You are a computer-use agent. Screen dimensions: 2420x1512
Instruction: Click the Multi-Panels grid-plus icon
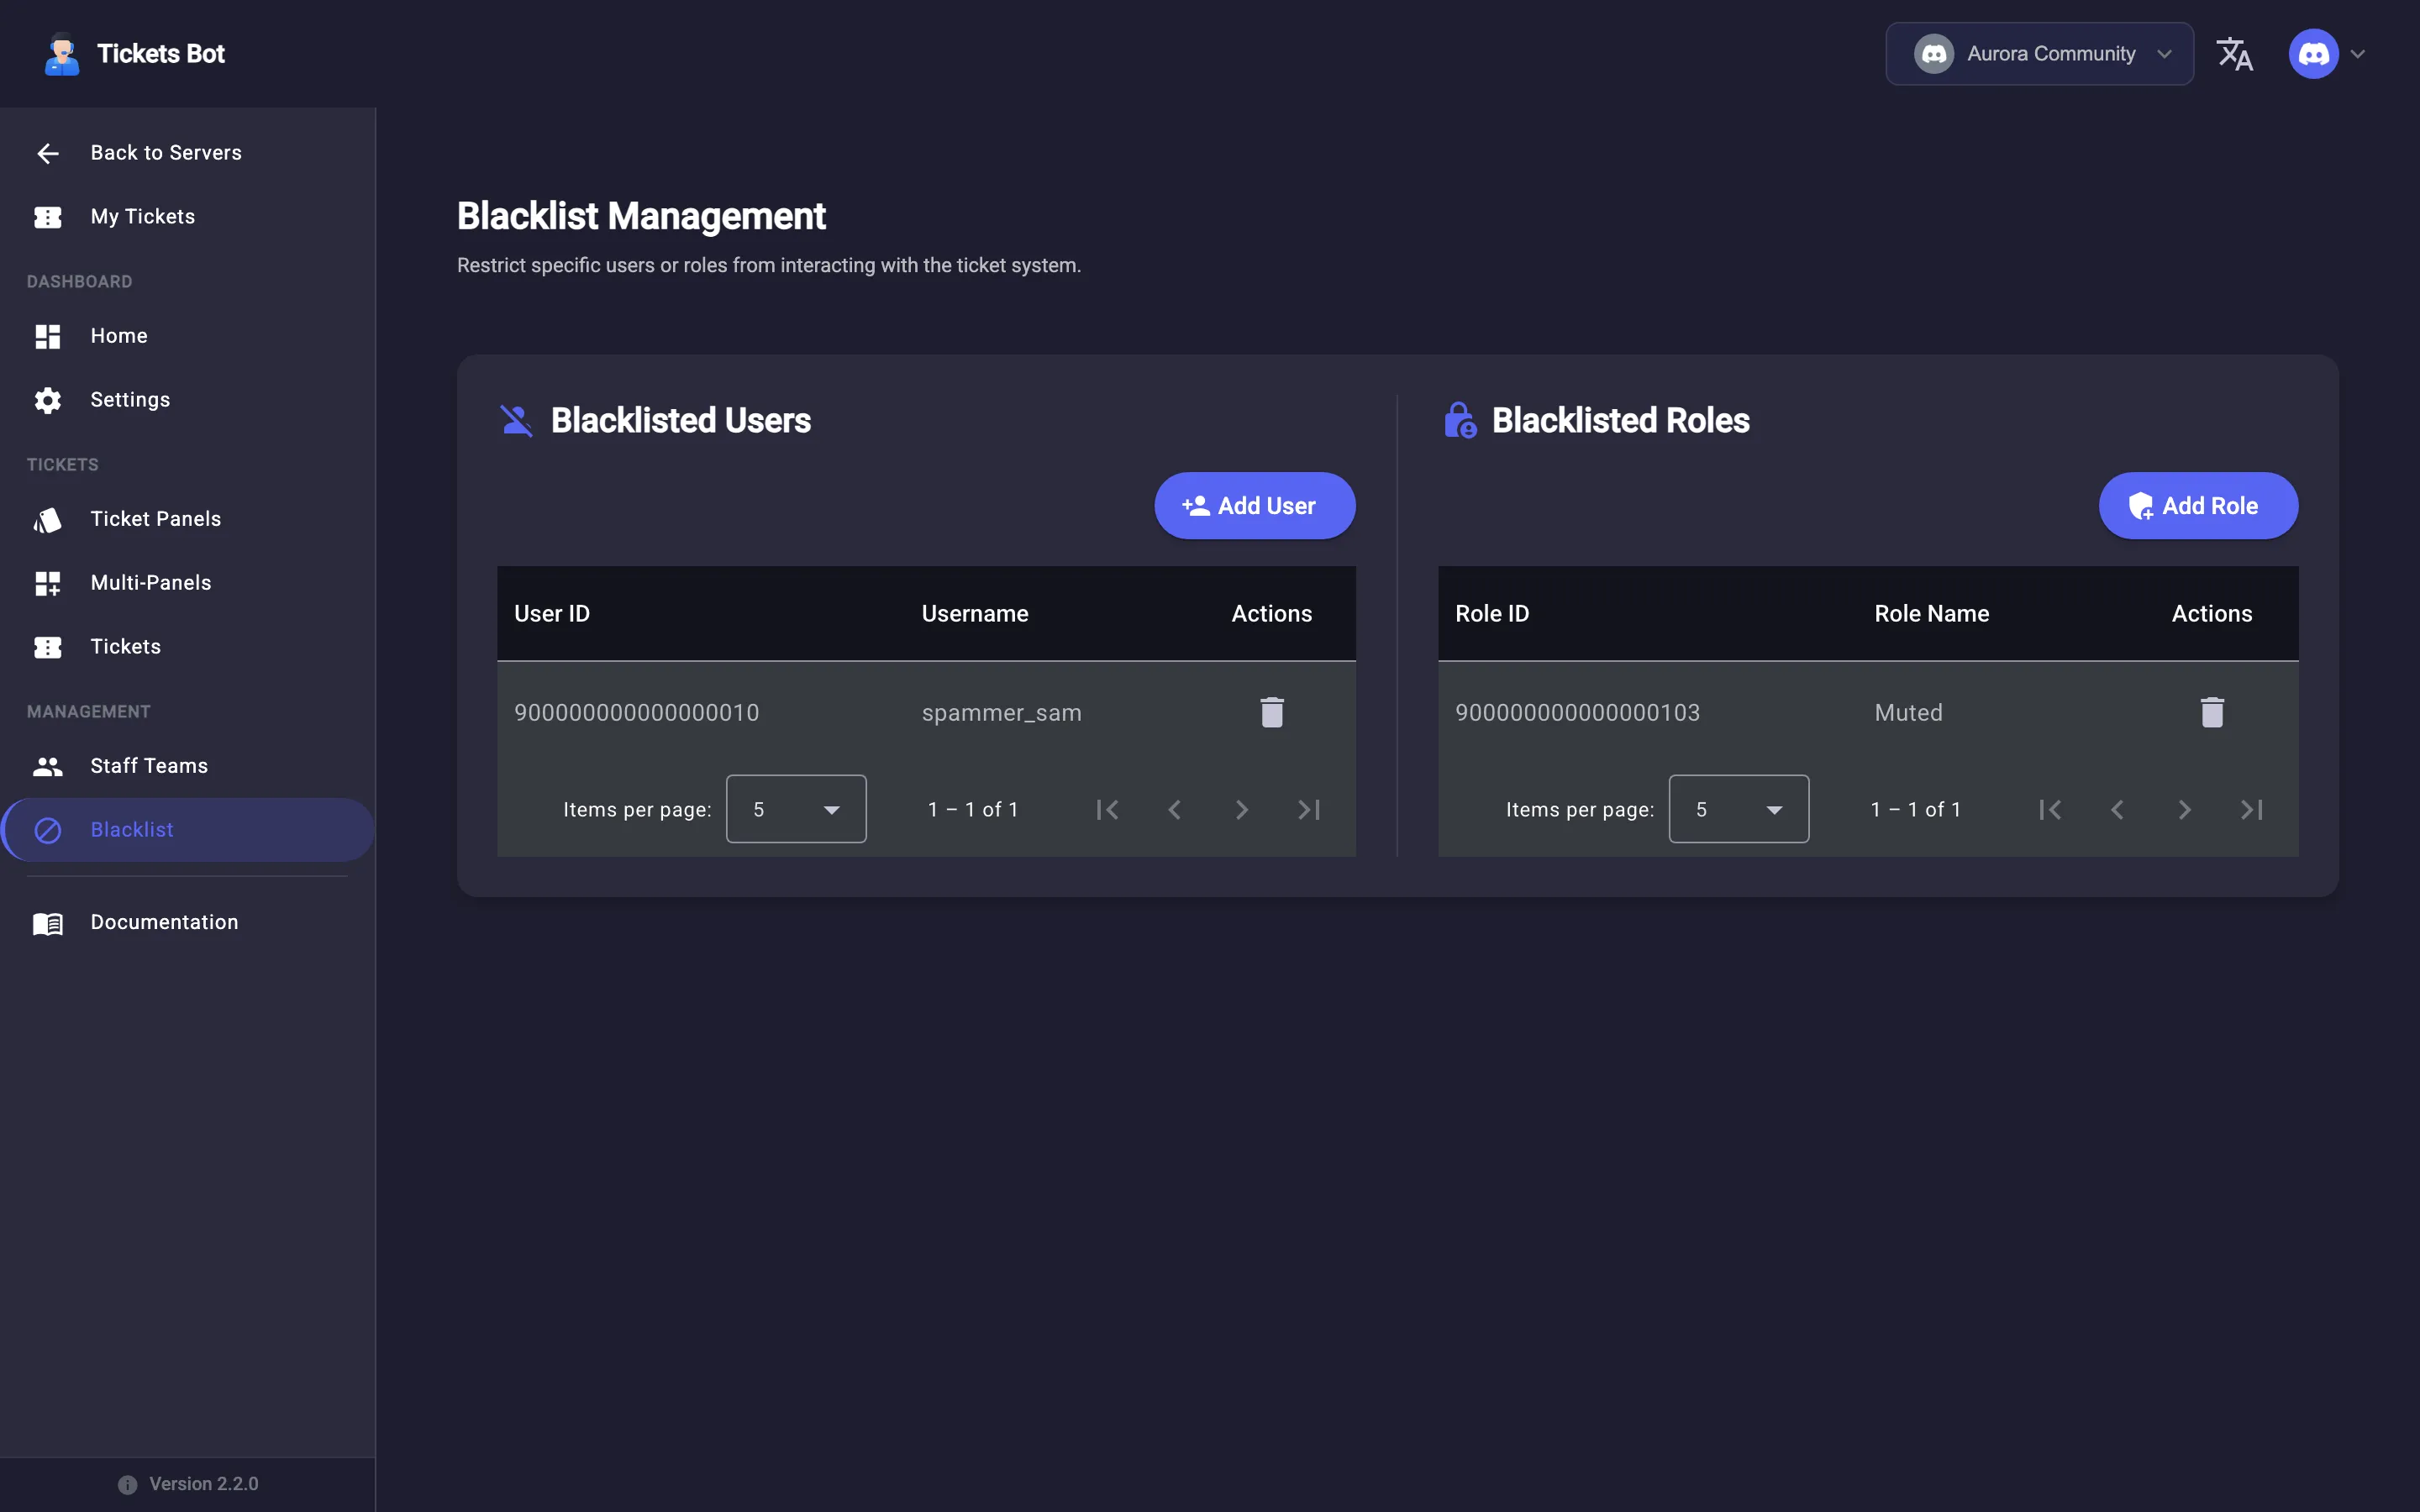point(48,583)
